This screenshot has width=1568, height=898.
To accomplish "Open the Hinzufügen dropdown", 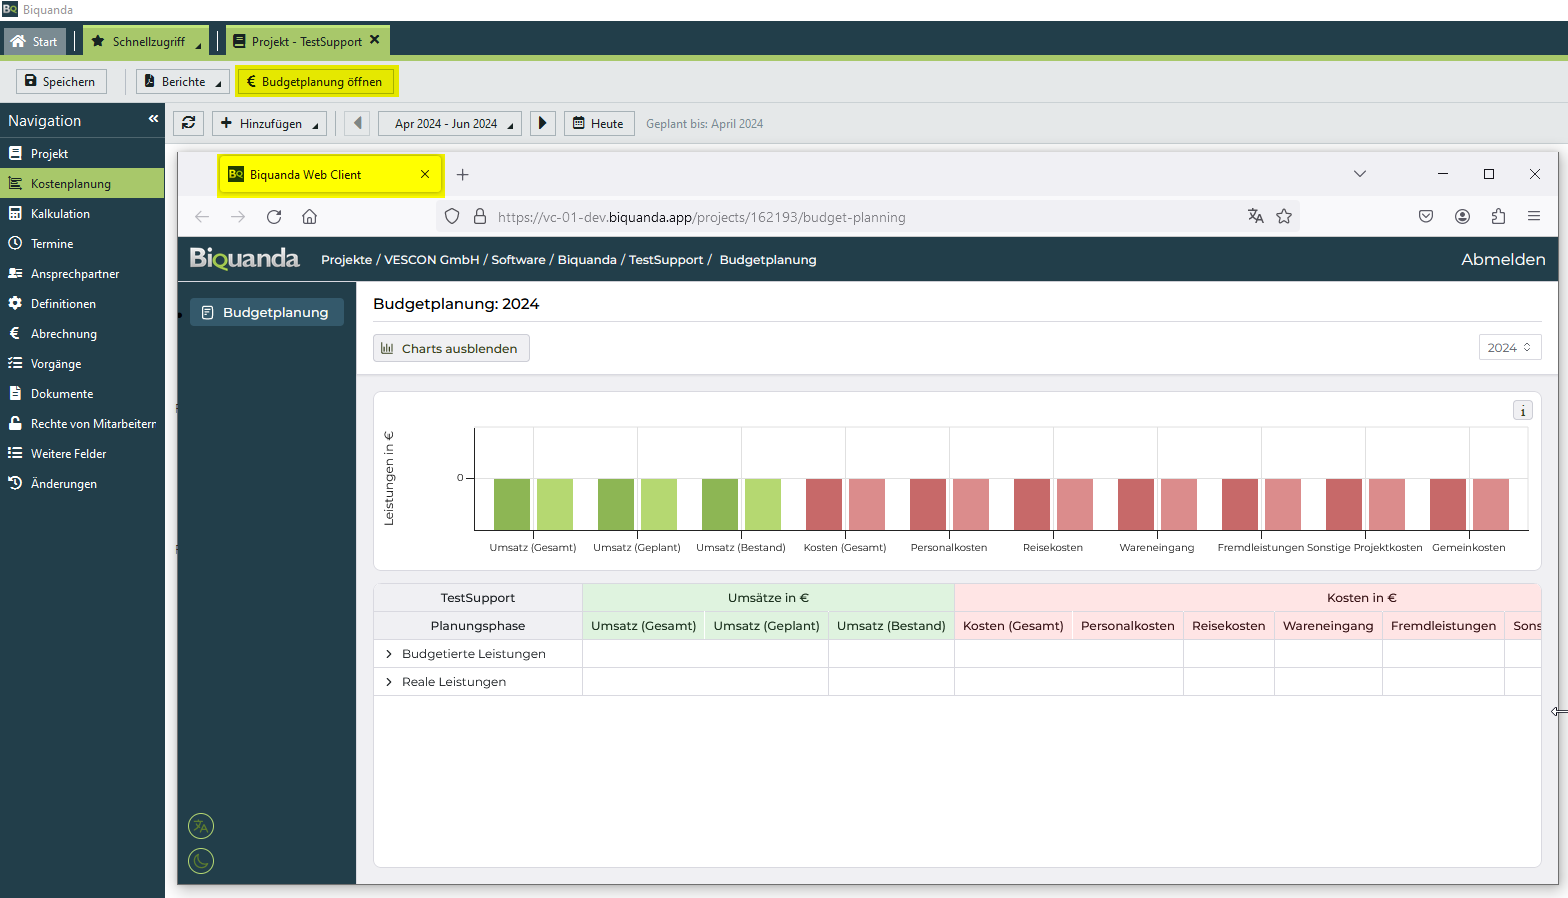I will click(269, 123).
